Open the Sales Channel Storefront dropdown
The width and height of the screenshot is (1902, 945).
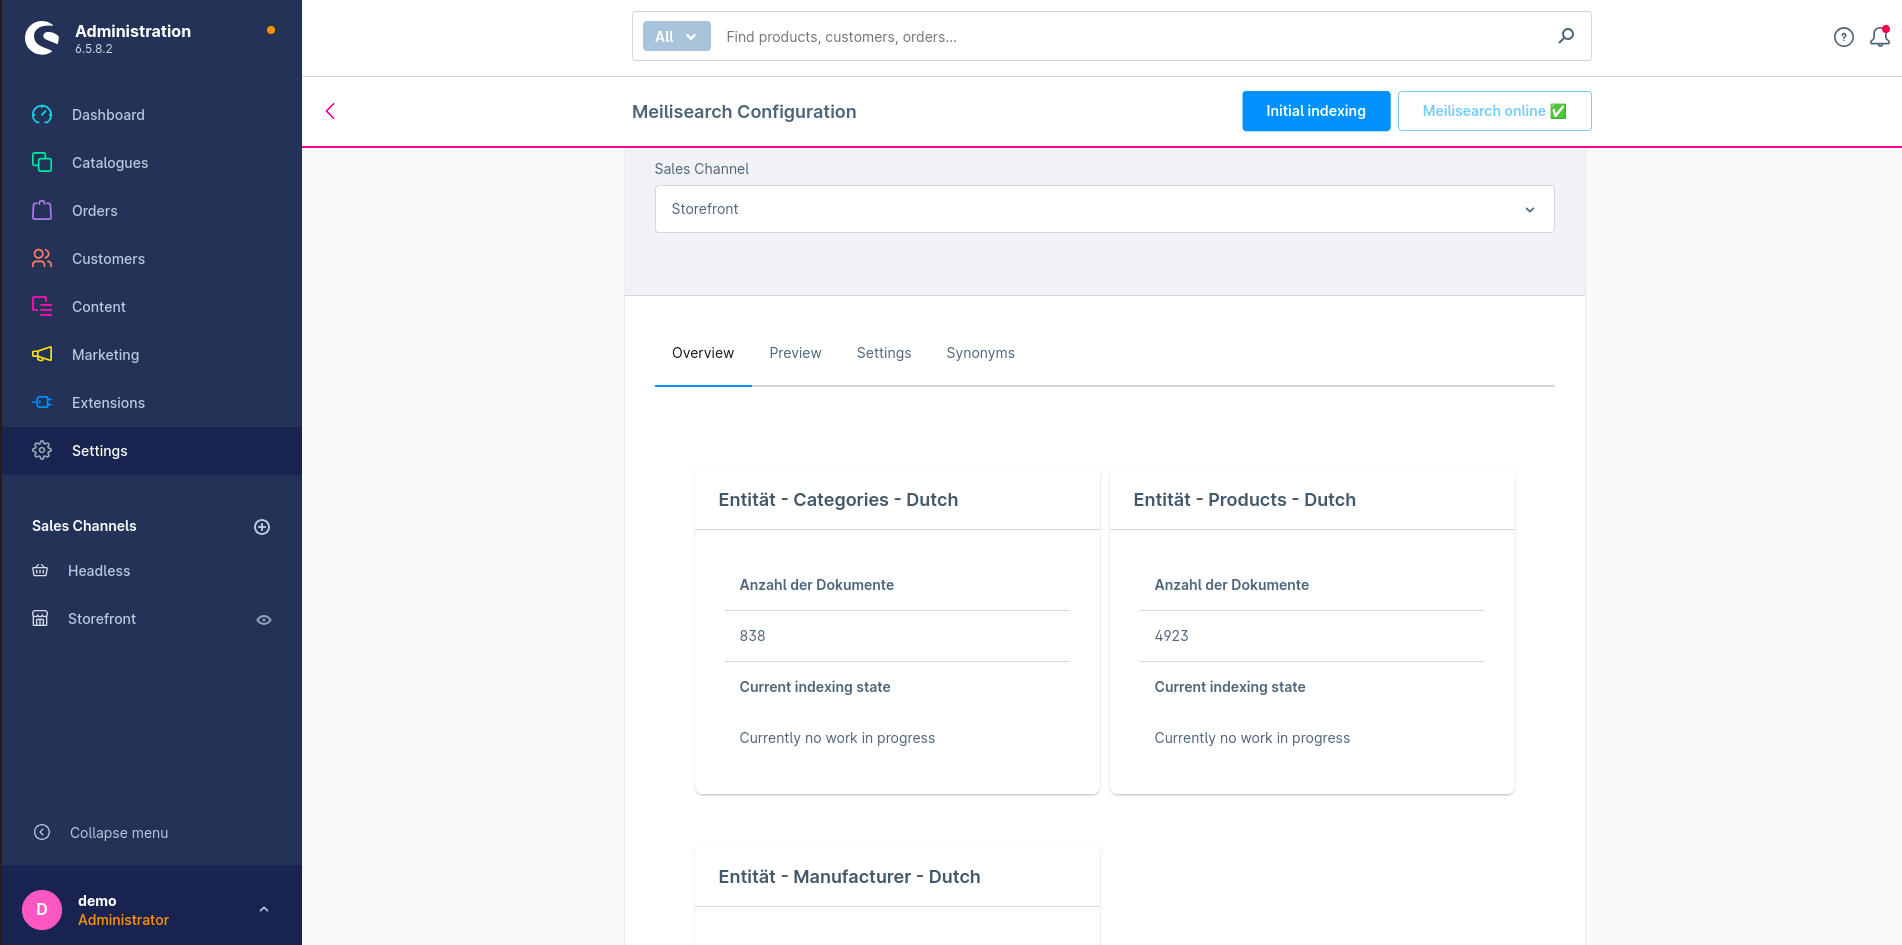coord(1104,209)
